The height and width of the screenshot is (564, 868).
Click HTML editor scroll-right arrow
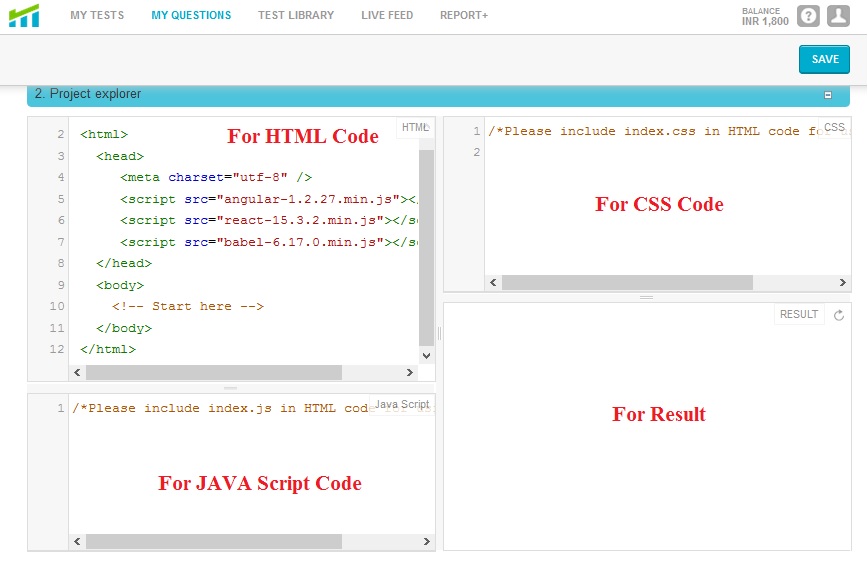pos(410,372)
